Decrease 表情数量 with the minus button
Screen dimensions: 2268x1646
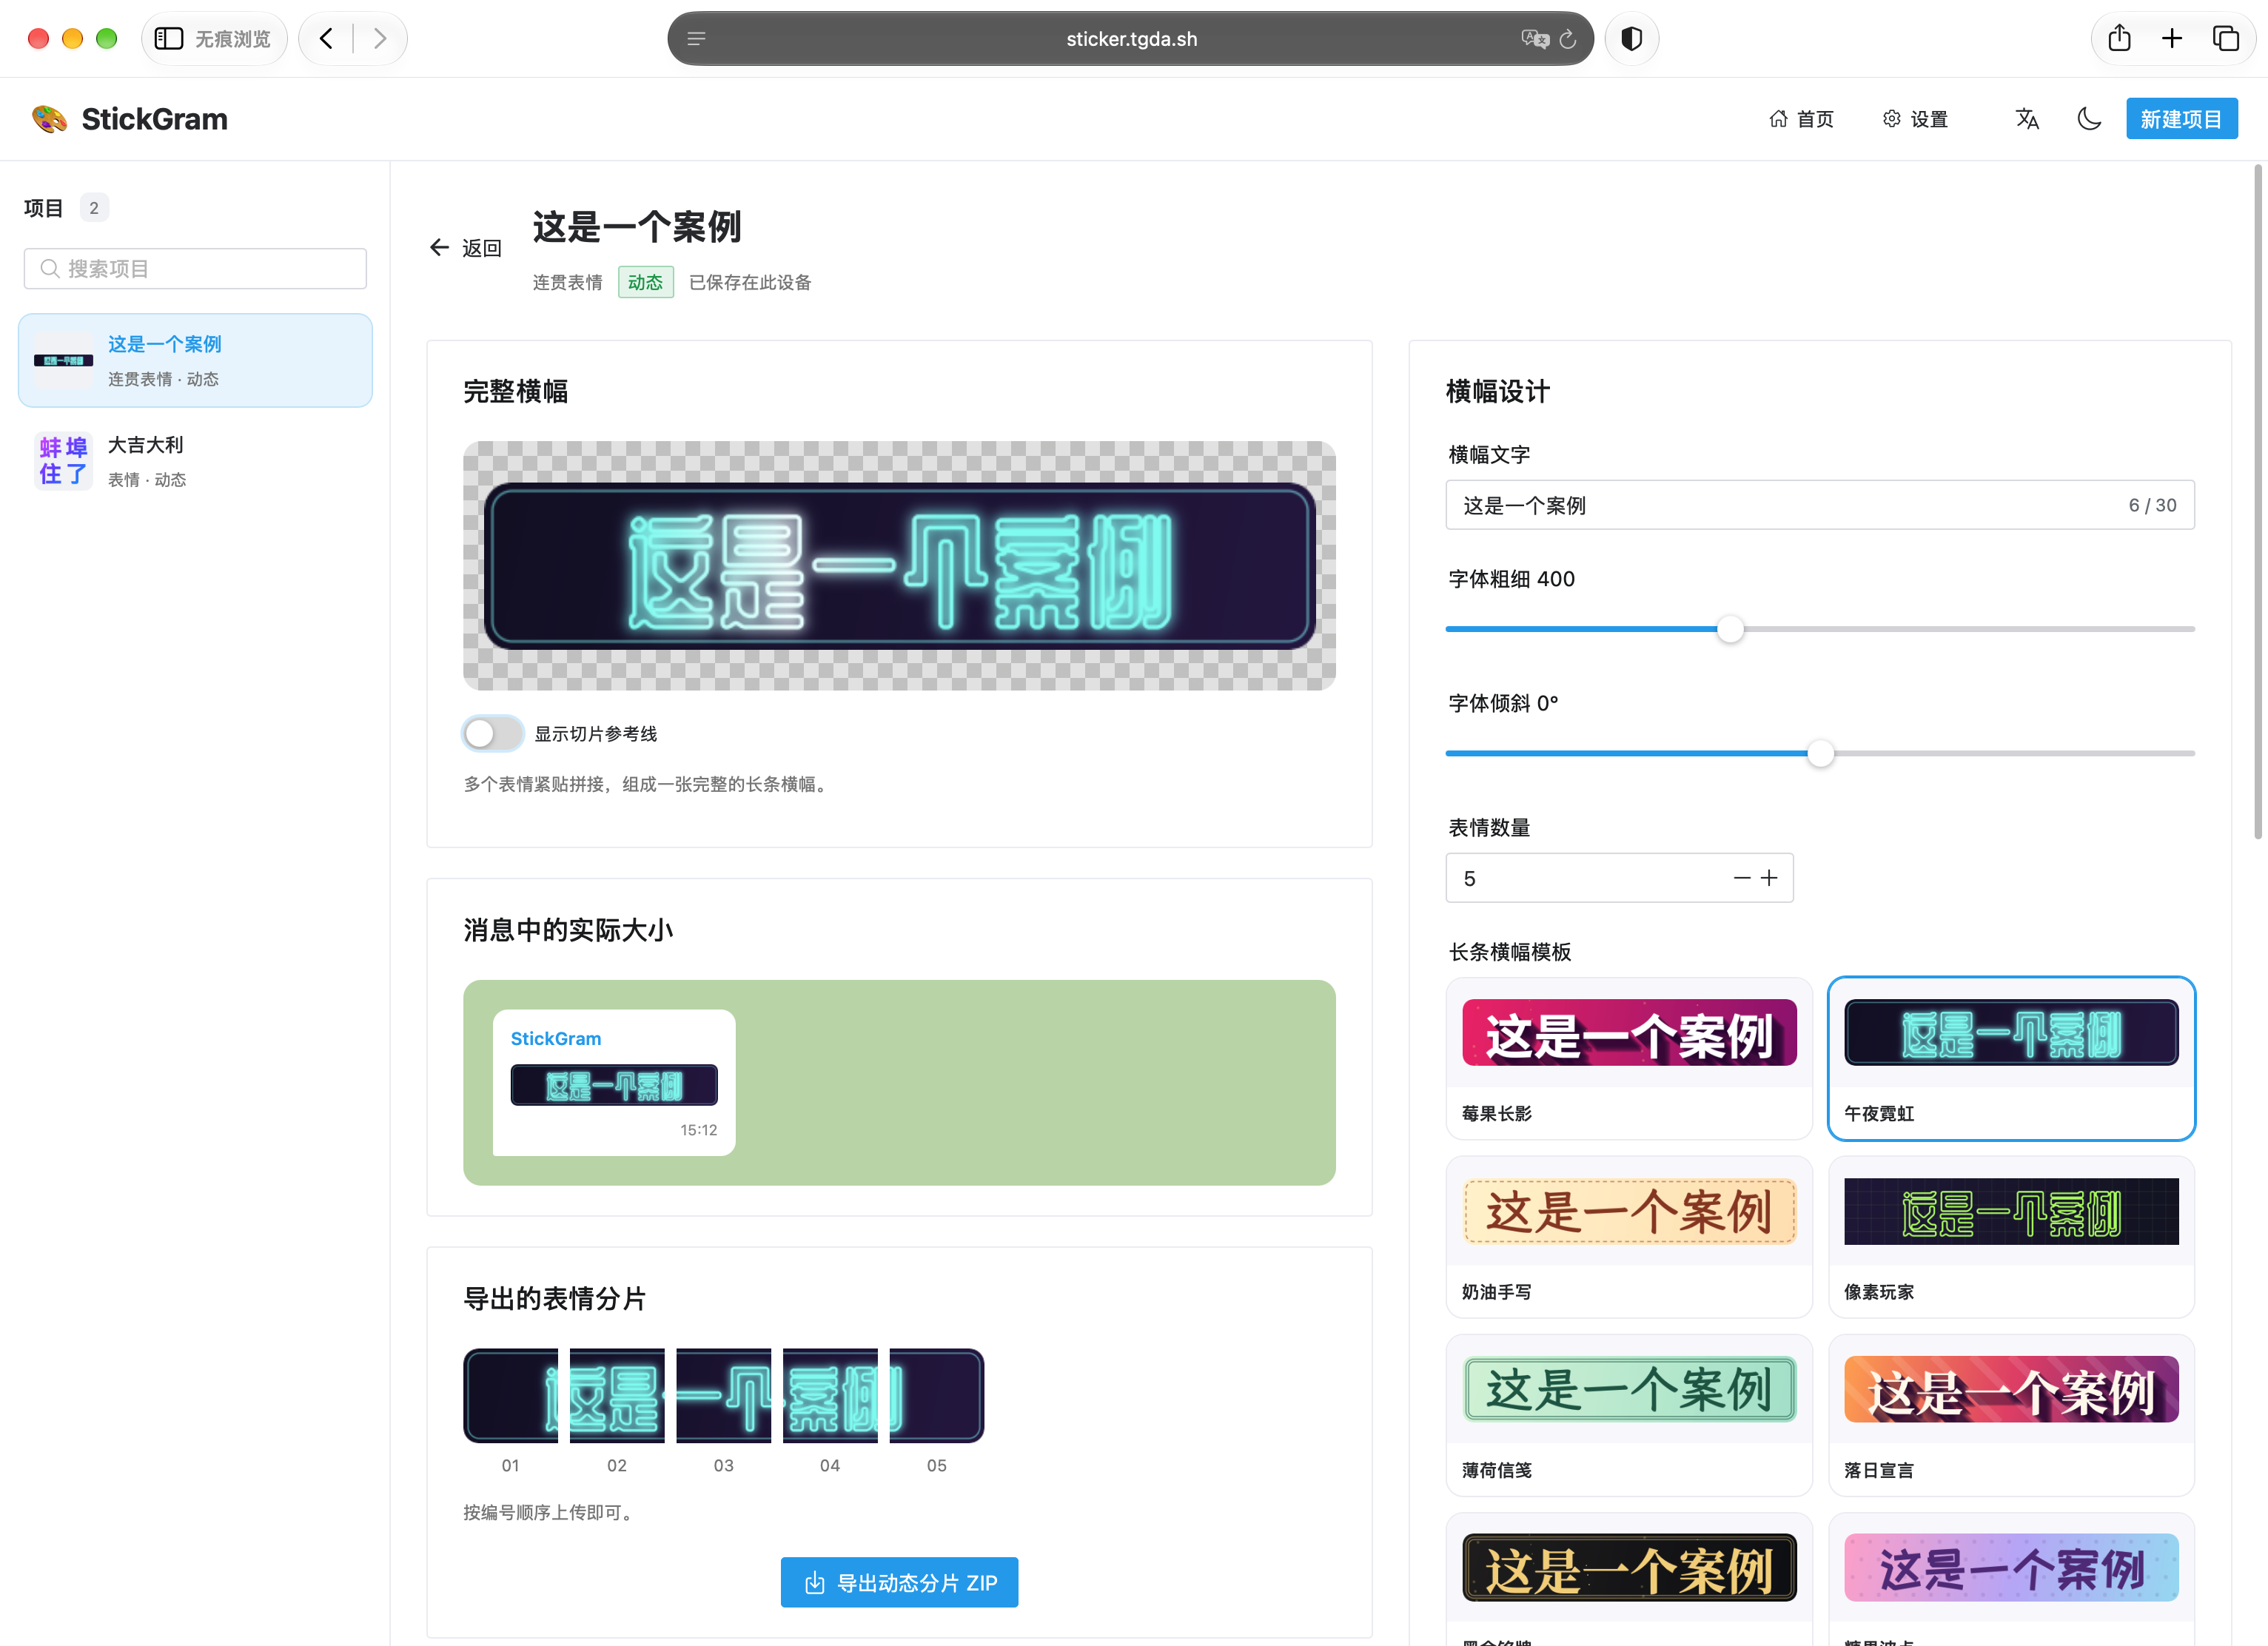pyautogui.click(x=1742, y=878)
